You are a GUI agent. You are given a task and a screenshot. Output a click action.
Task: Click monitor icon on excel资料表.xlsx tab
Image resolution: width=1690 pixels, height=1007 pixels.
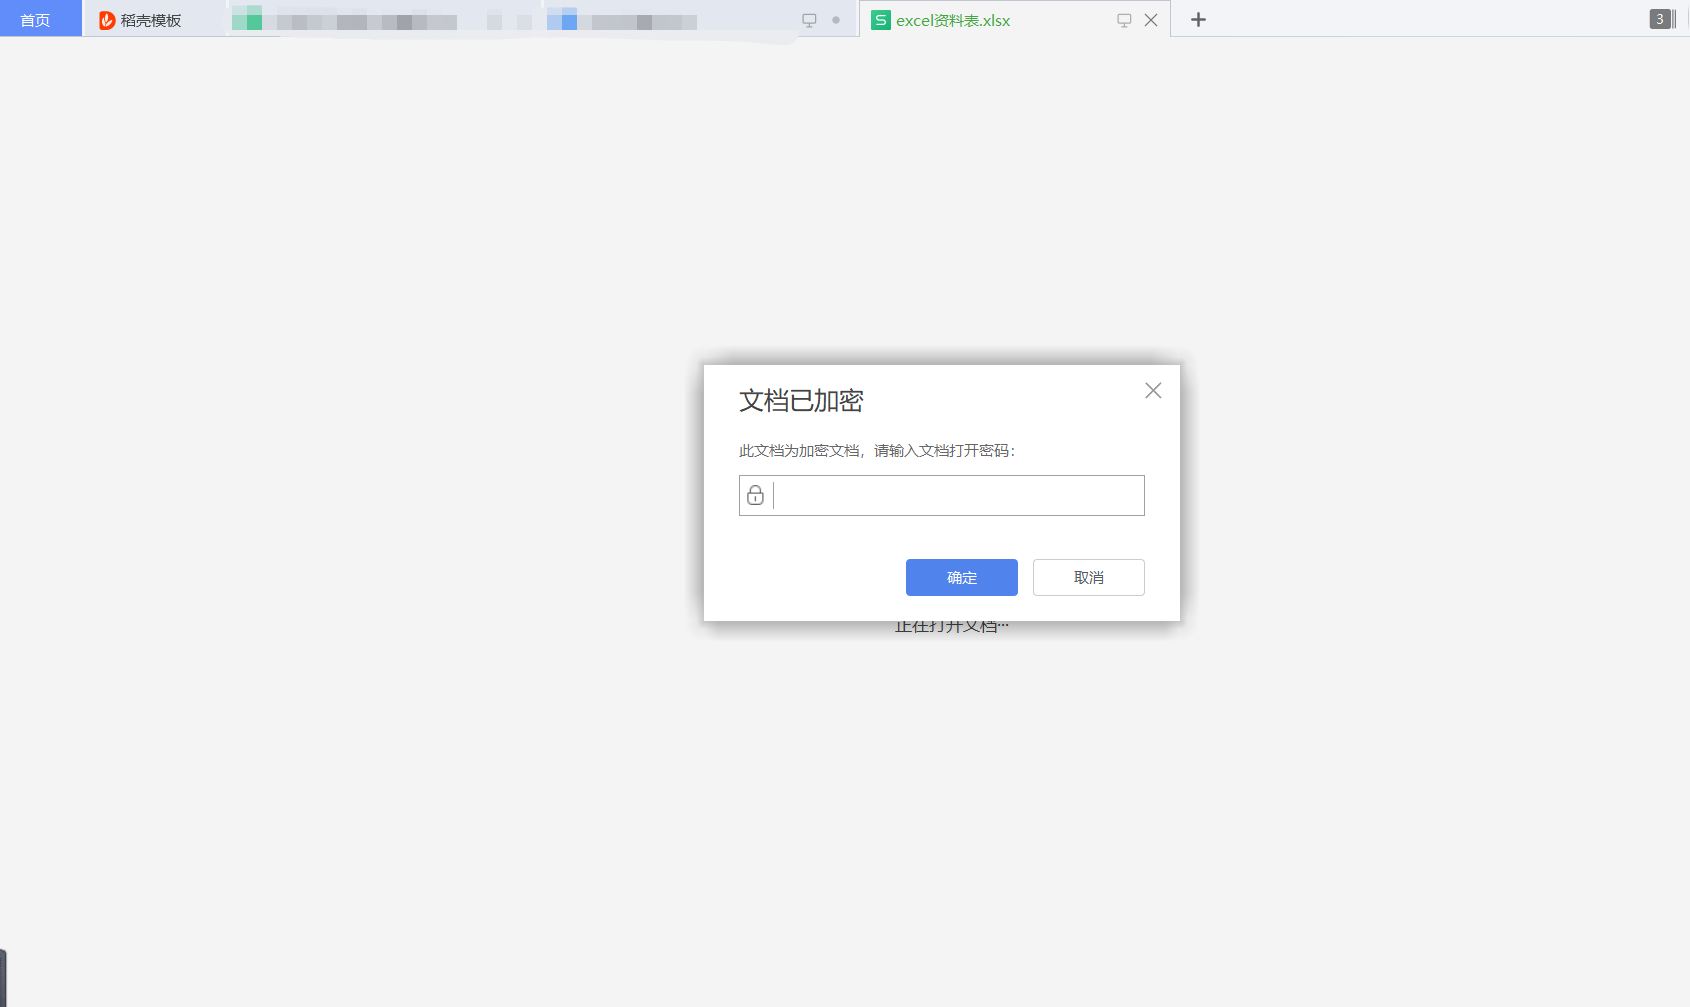click(1124, 20)
